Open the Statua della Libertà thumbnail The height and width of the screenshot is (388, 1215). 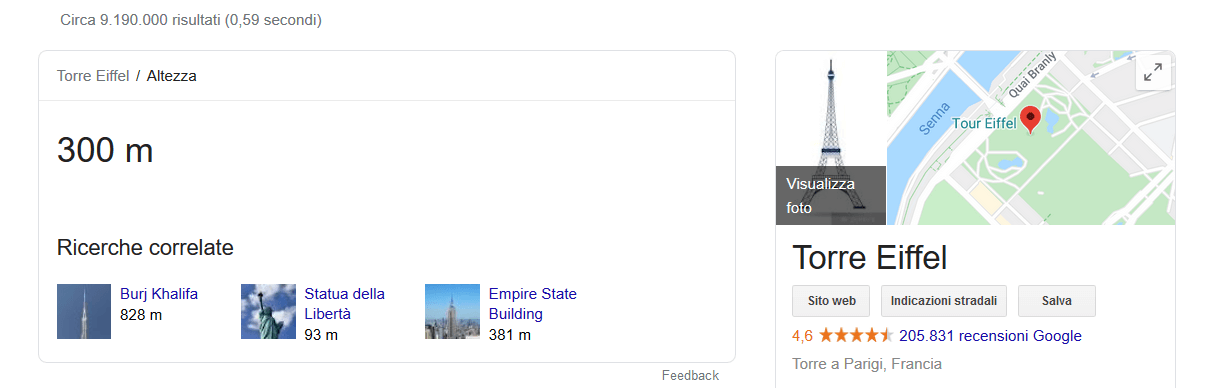click(x=268, y=312)
